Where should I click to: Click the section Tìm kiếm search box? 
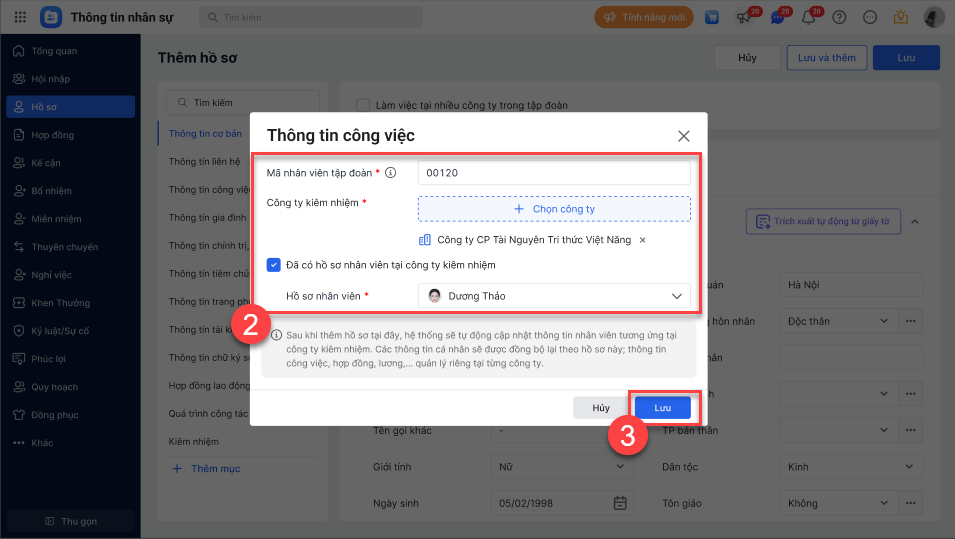[243, 103]
